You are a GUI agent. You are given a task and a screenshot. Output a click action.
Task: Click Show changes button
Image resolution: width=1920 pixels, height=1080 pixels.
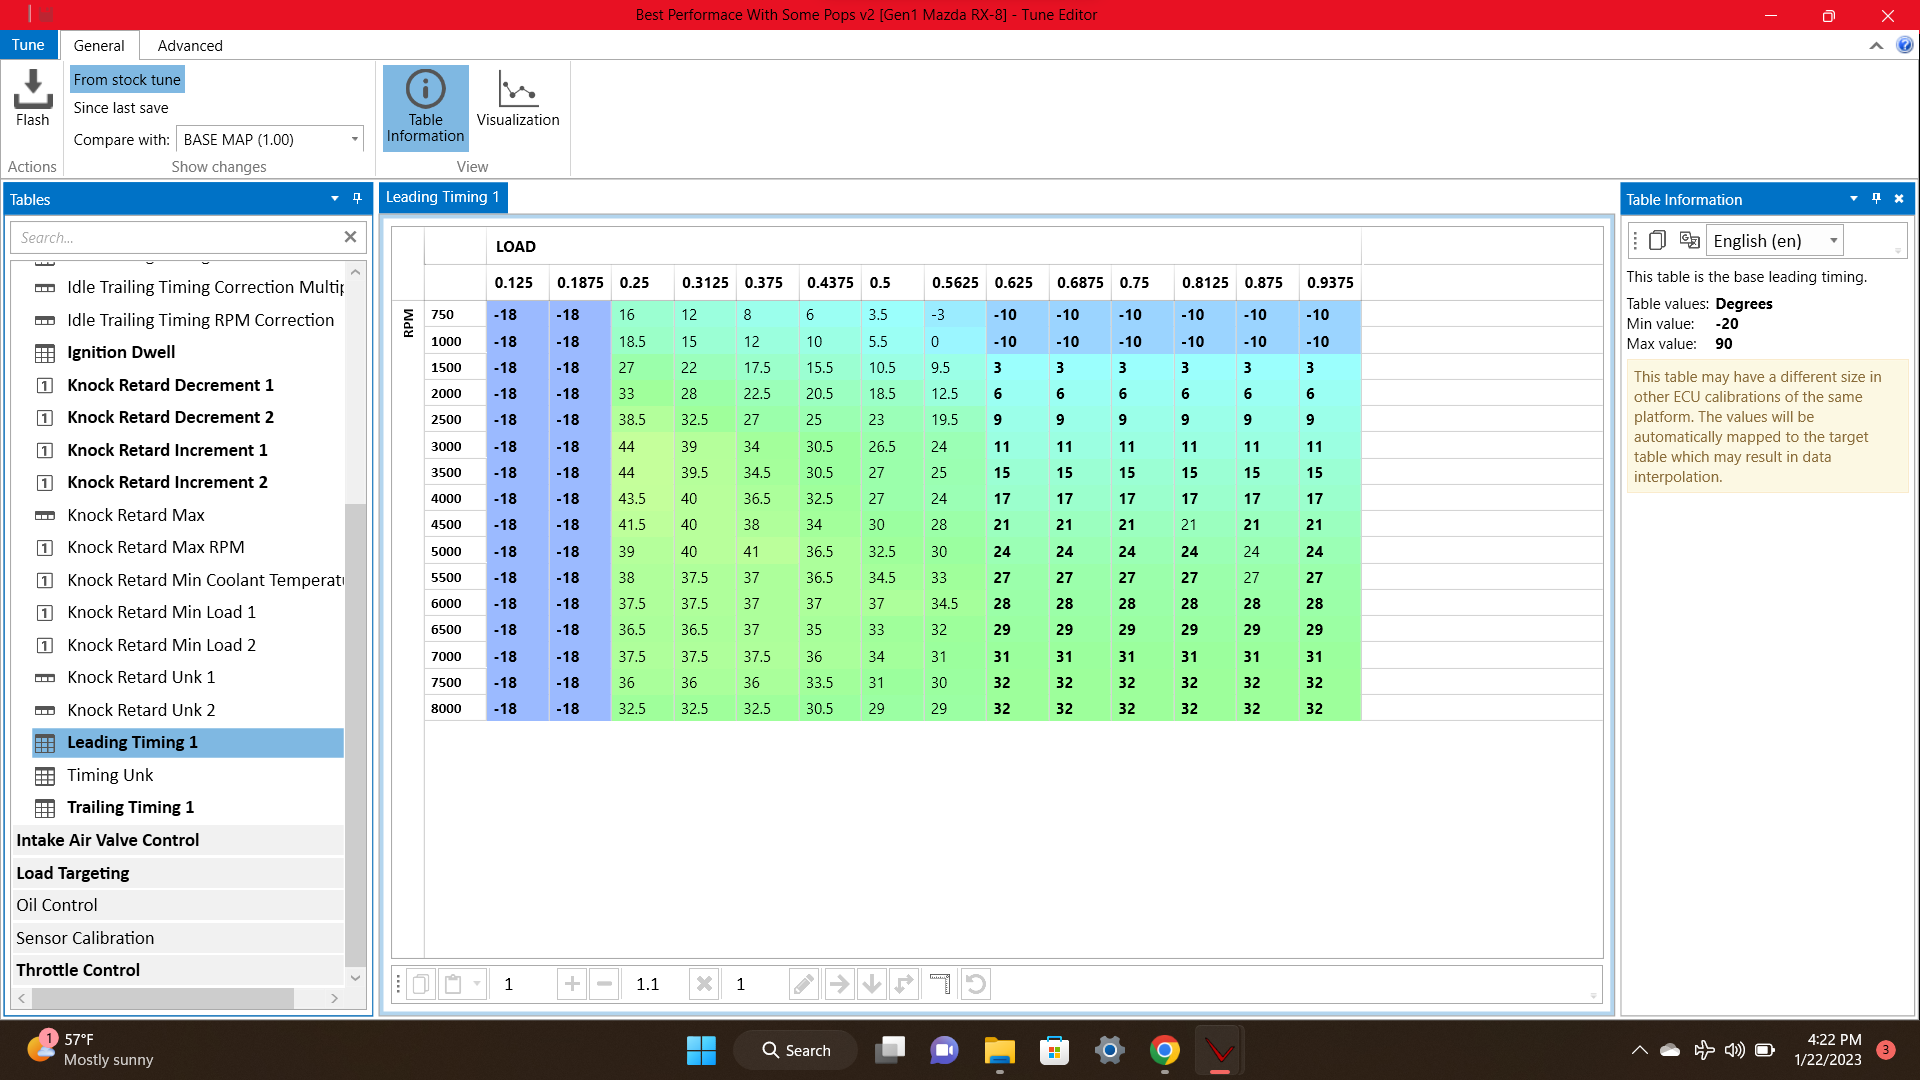tap(218, 166)
